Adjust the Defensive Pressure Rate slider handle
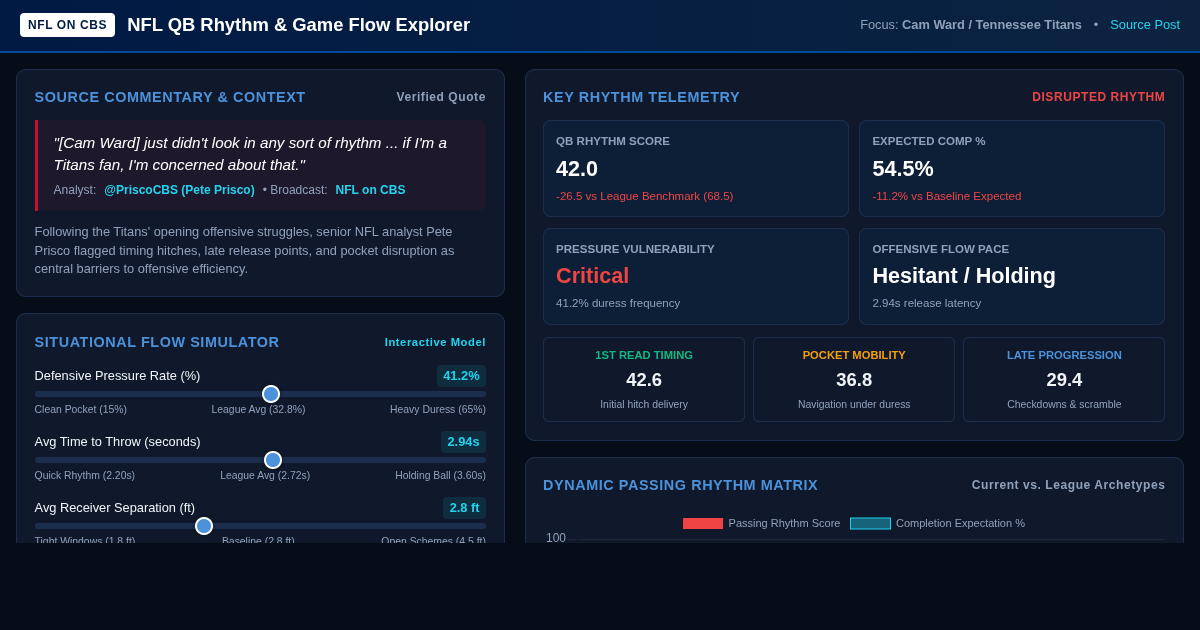The image size is (1200, 630). [271, 394]
